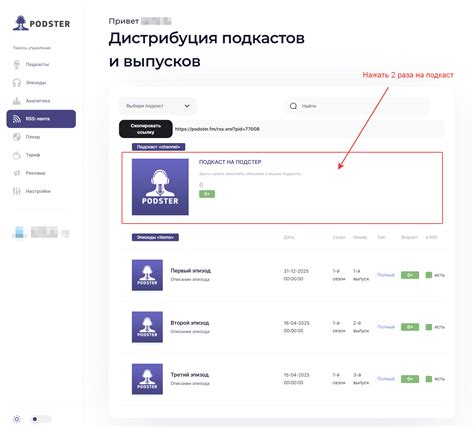This screenshot has height=428, width=474.
Task: Toggle the dark/light theme switch
Action: point(41,419)
